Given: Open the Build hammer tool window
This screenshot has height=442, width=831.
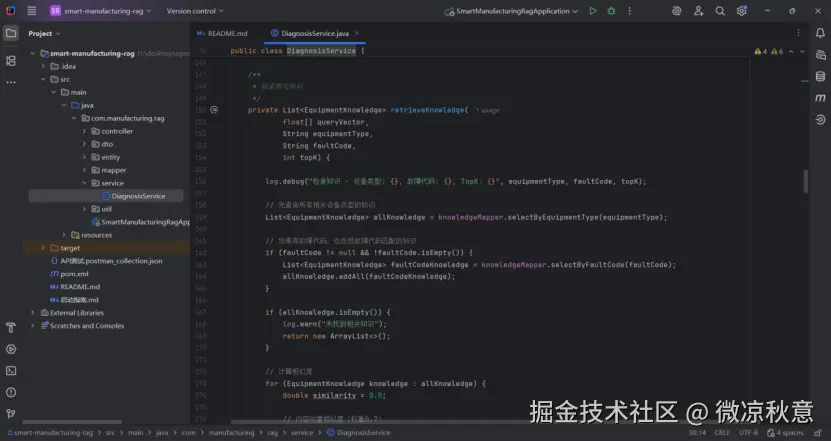Looking at the screenshot, I should (x=11, y=328).
